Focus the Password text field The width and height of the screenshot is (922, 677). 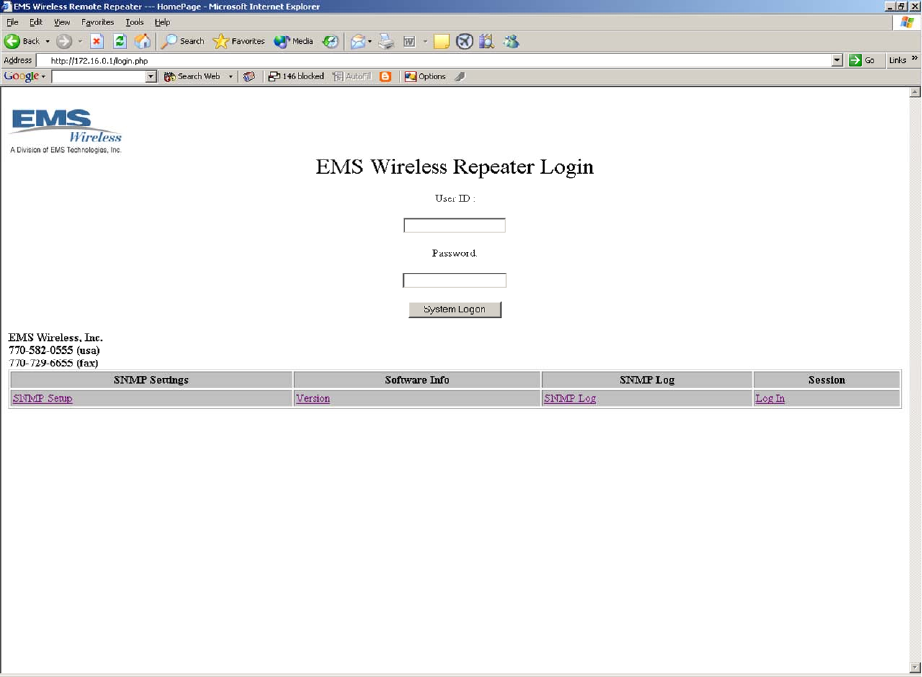pos(455,281)
